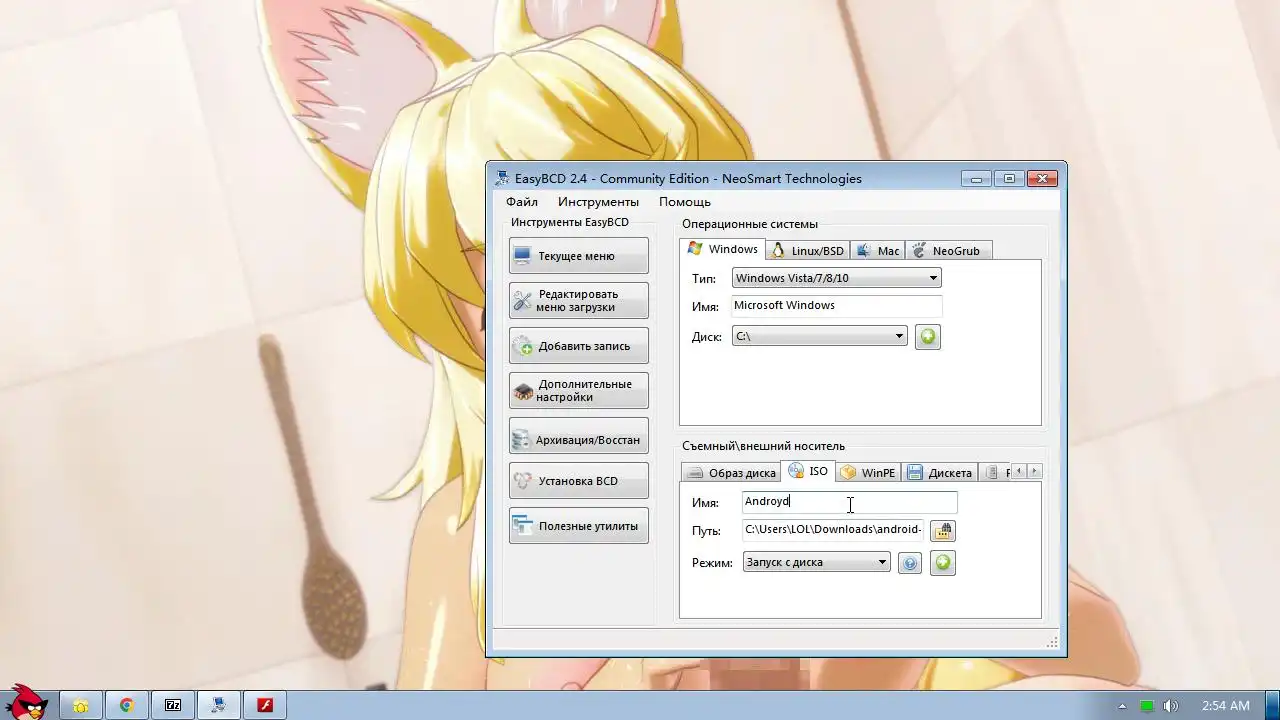Open yellow folder icon in taskbar
The height and width of the screenshot is (720, 1280).
click(80, 705)
